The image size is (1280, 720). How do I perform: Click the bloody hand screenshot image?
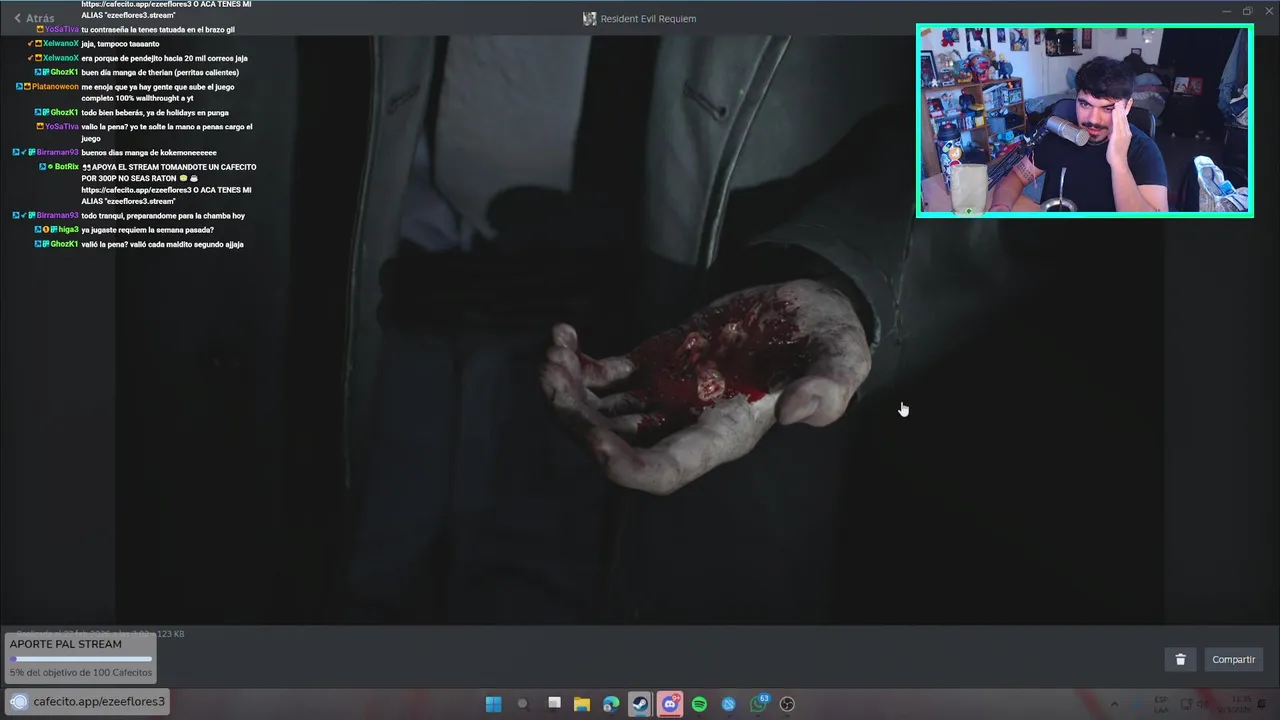coord(640,330)
